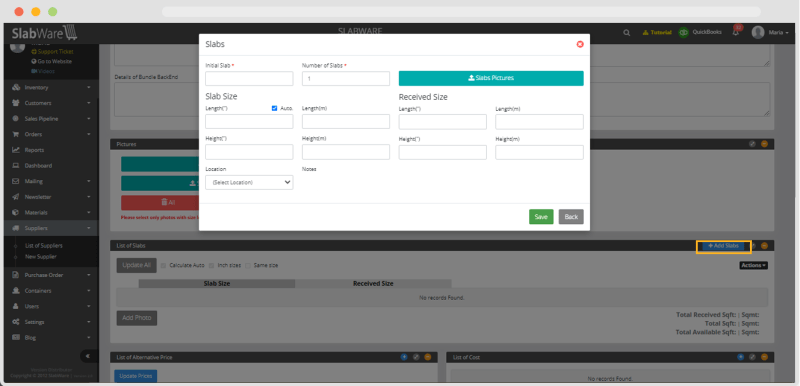Click the Users person icon in the sidebar
Viewport: 800px width, 386px height.
(x=16, y=306)
